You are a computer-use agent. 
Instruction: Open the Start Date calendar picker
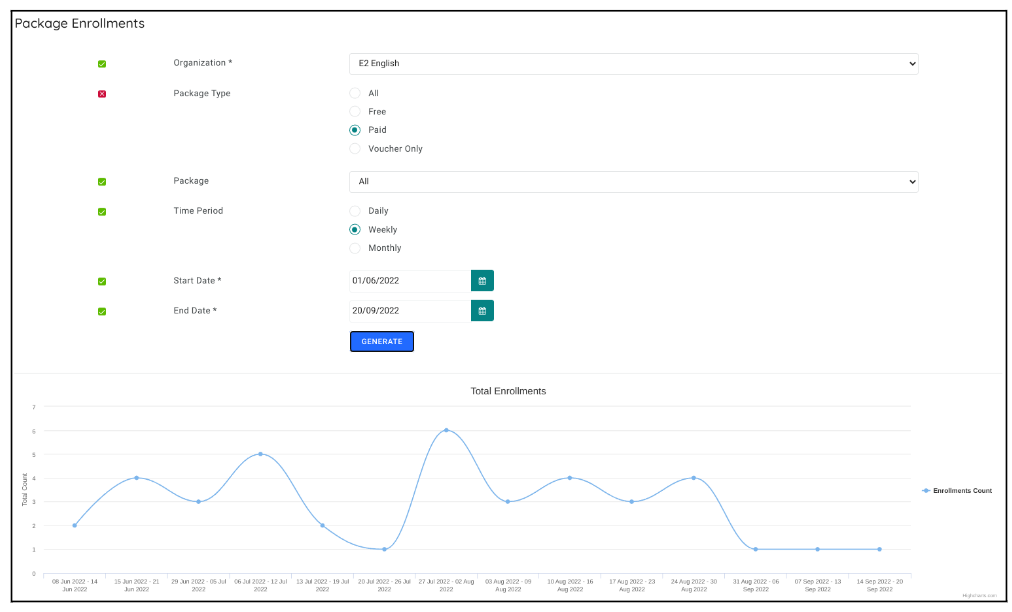[x=482, y=281]
